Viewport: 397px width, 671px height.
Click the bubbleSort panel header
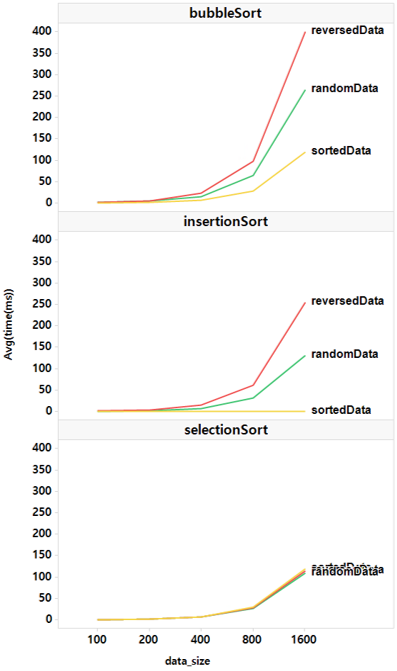225,13
